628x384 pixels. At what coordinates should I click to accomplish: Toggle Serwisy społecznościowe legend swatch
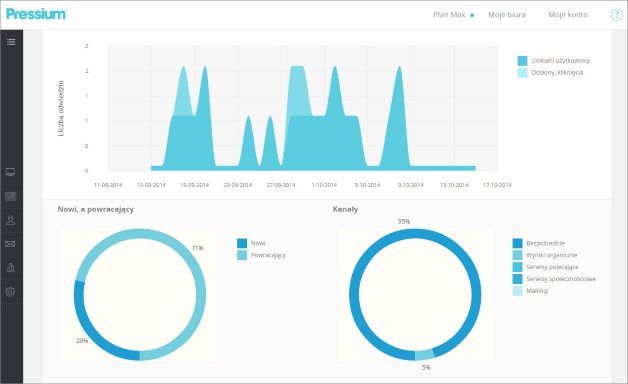[x=517, y=279]
